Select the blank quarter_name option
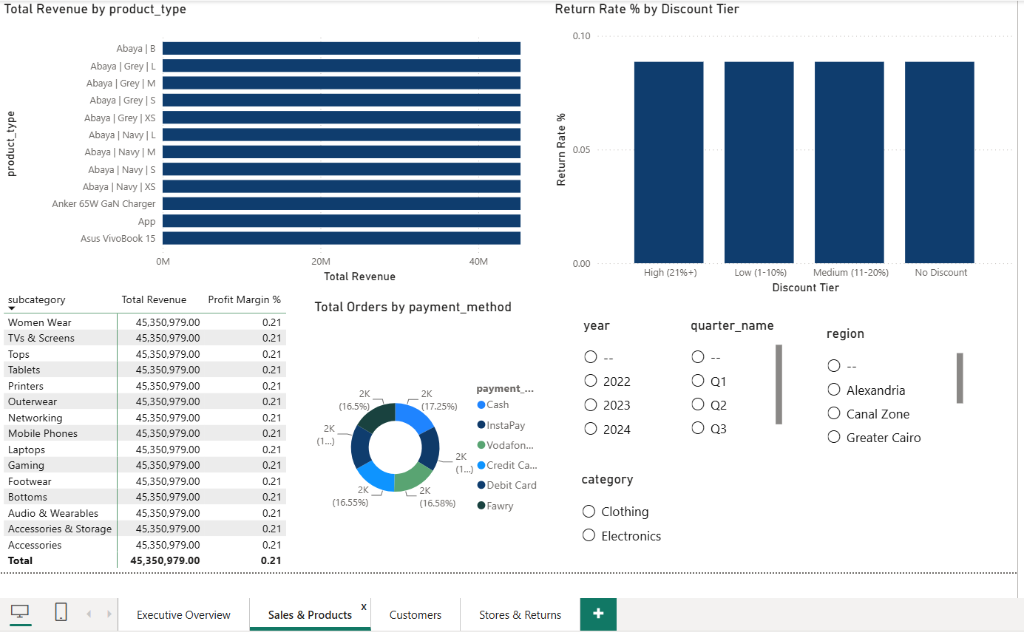 coord(698,356)
